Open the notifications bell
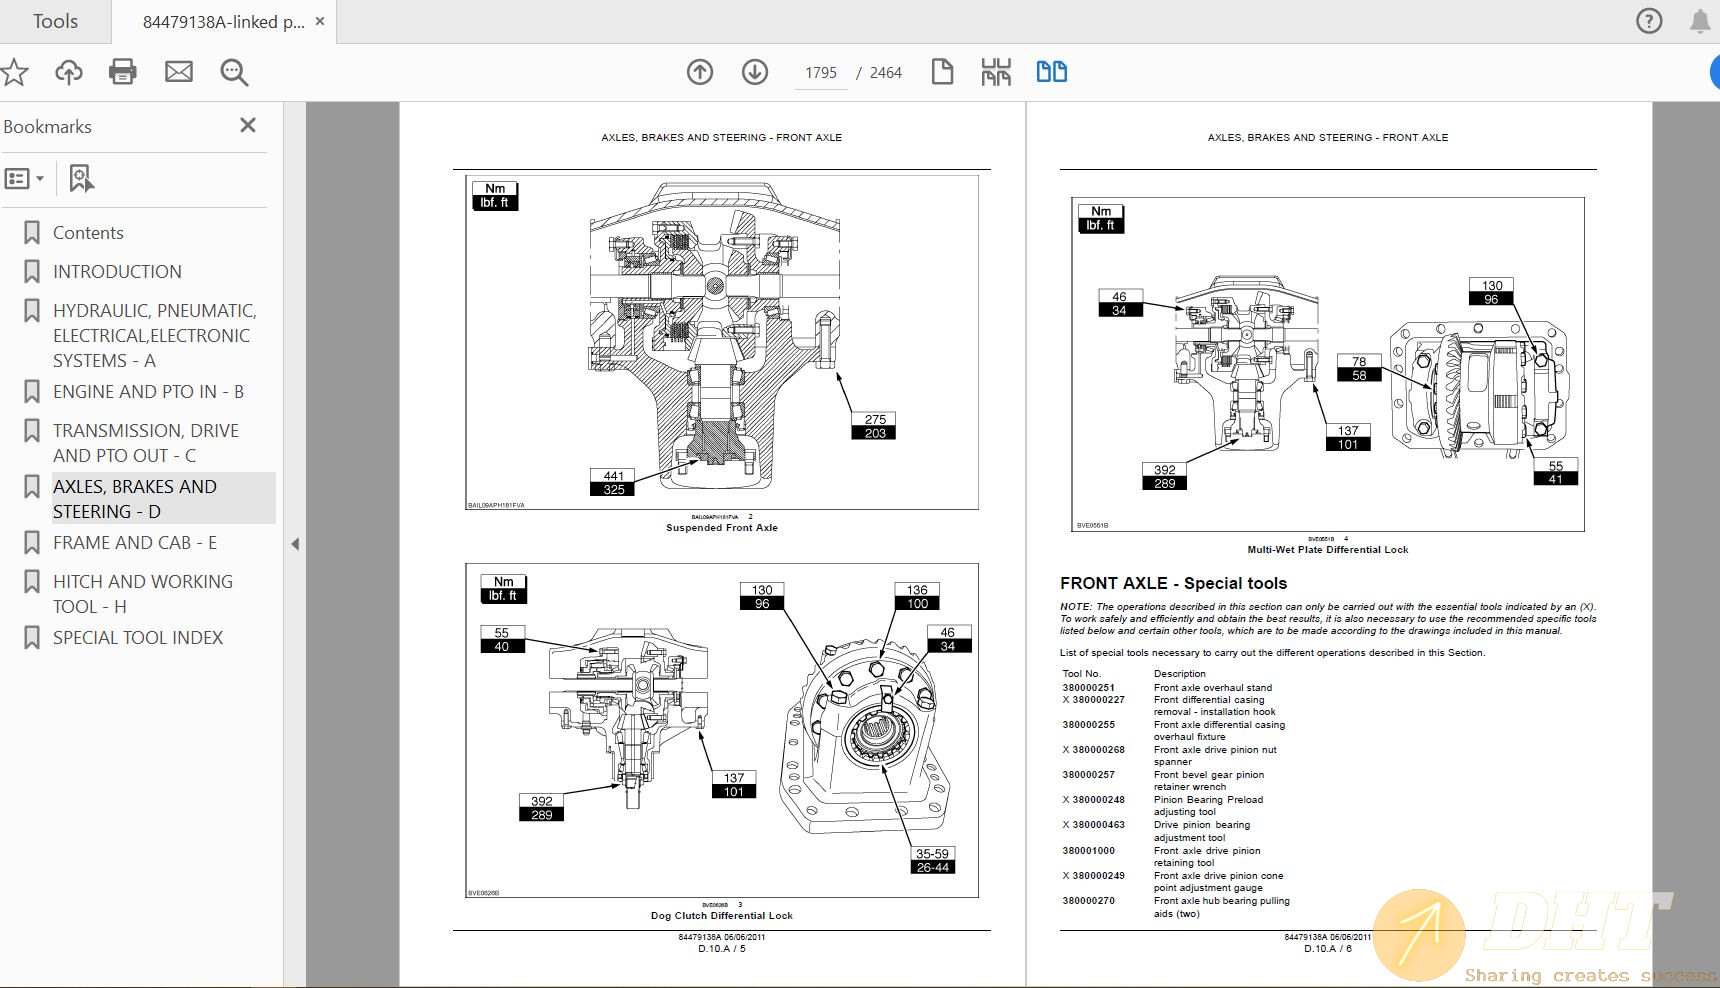Screen dimensions: 1720x988 (1700, 21)
